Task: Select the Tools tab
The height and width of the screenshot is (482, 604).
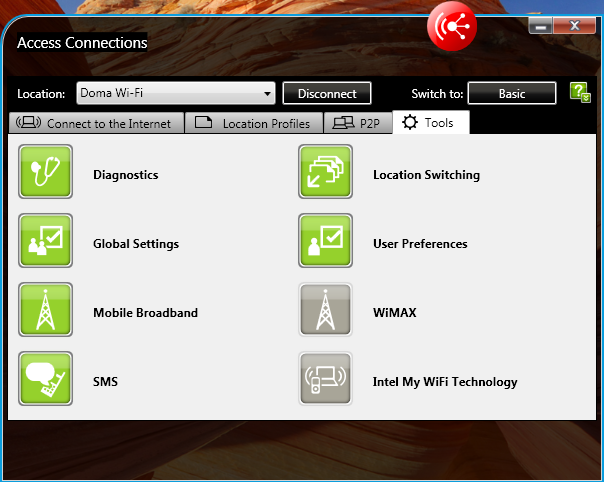Action: pyautogui.click(x=430, y=124)
